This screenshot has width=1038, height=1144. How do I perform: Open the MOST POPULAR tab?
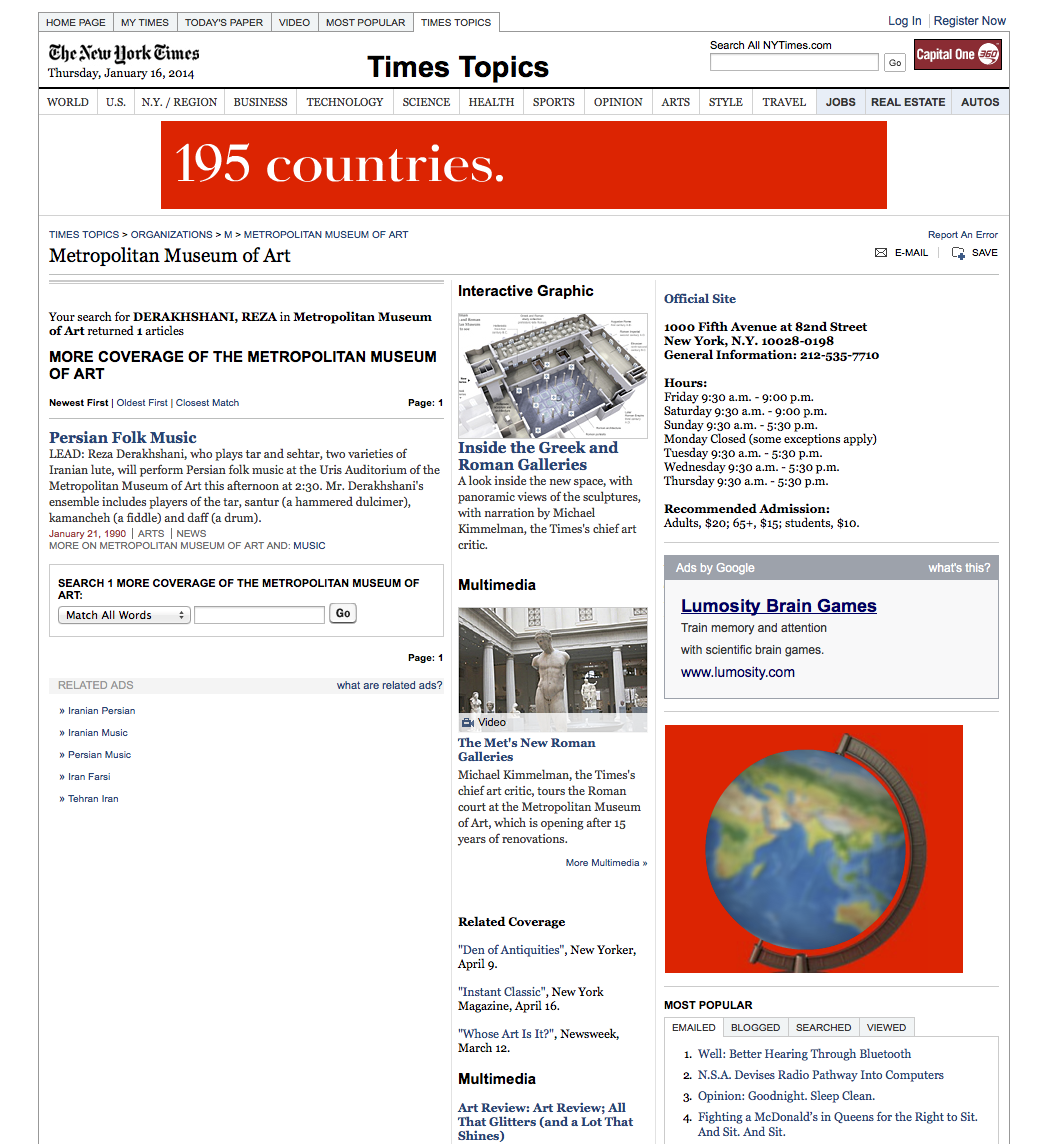(x=365, y=23)
